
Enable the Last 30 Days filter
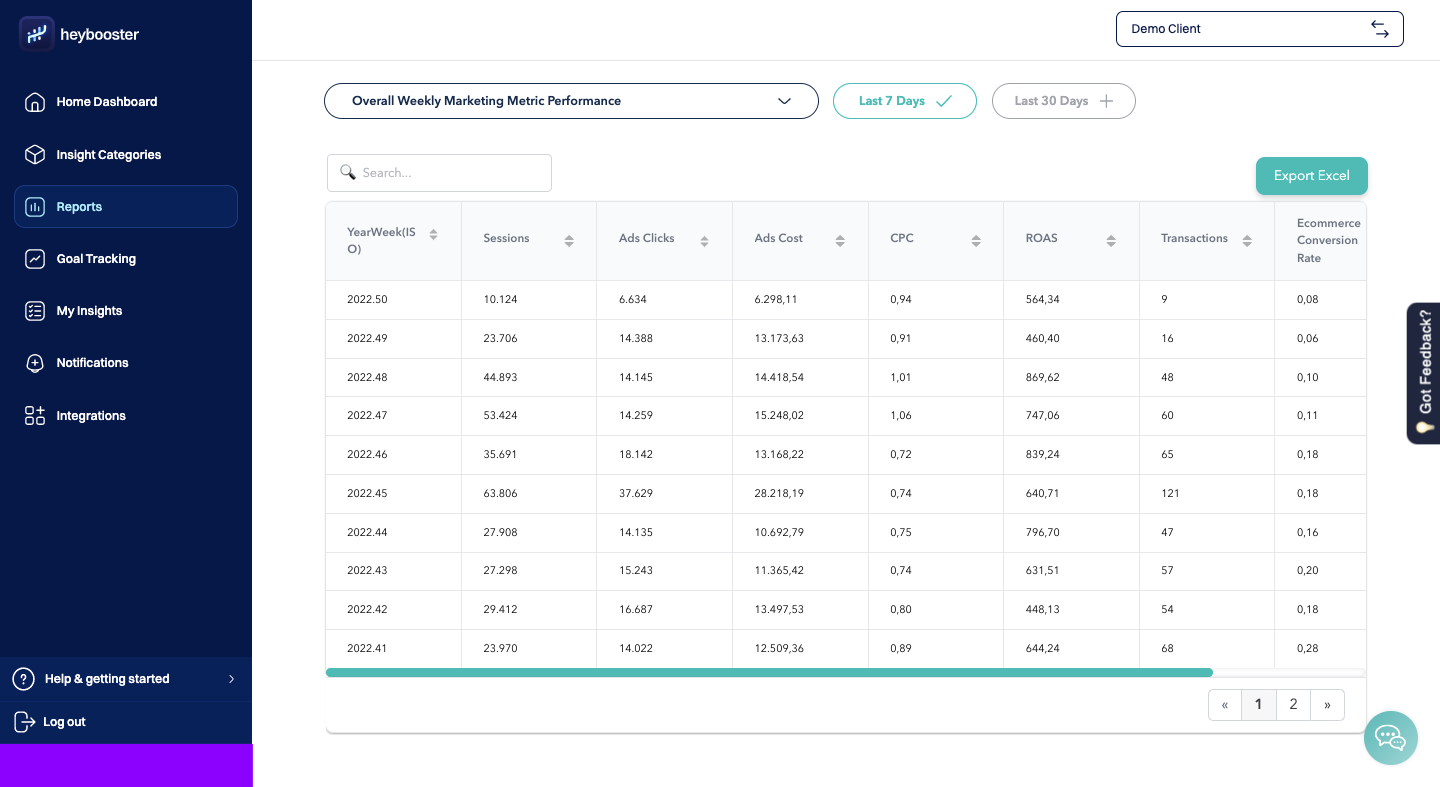[1063, 101]
